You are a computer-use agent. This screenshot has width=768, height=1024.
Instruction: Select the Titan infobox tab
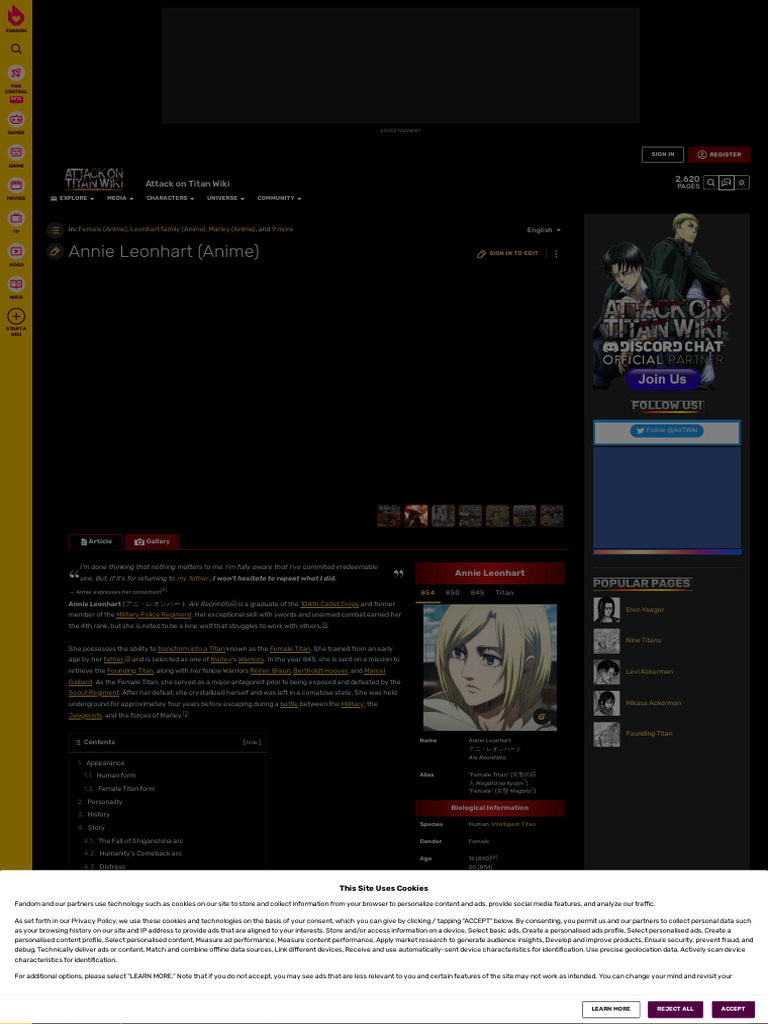point(504,593)
